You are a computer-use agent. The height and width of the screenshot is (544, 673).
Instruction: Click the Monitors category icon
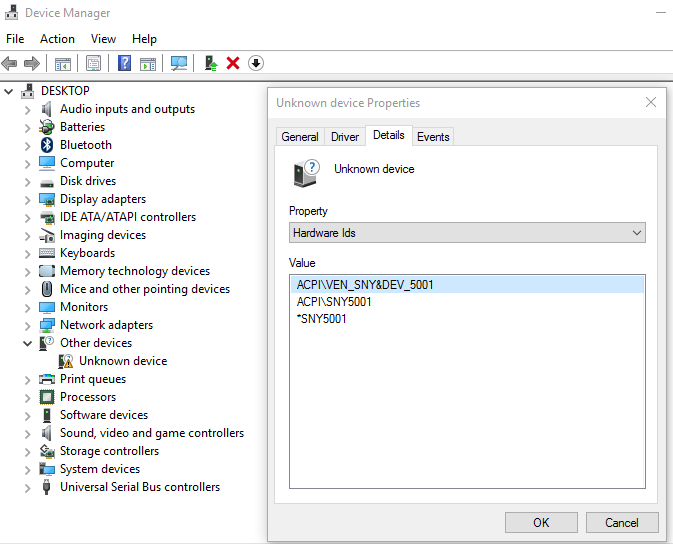pos(47,307)
